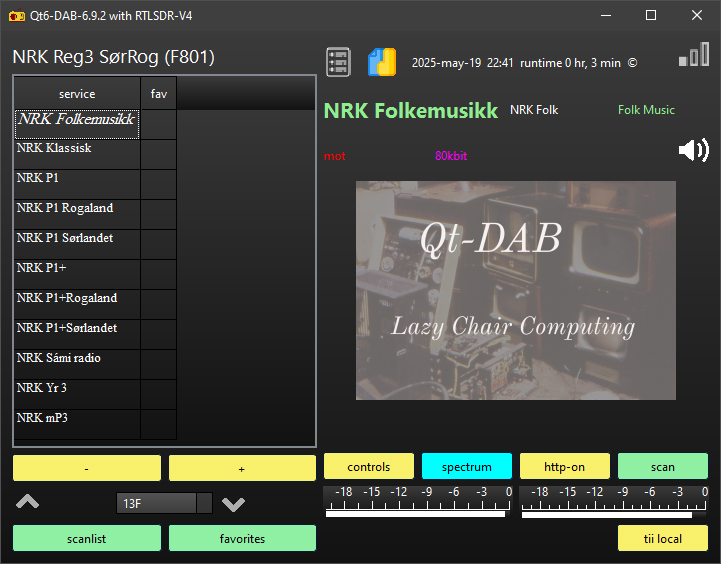Select NRK P1+Rogaland service
Image resolution: width=721 pixels, height=564 pixels.
click(x=77, y=304)
